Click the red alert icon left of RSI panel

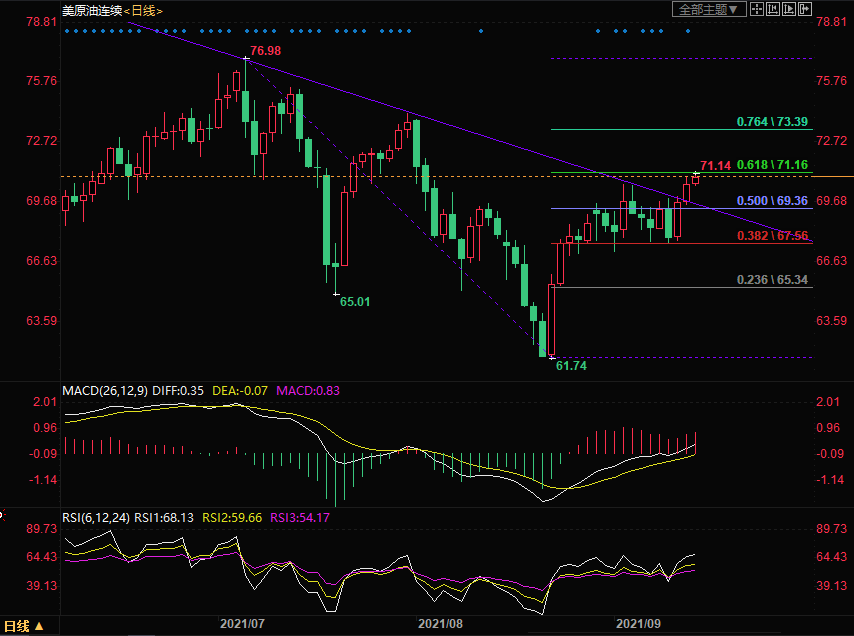[x=2, y=516]
